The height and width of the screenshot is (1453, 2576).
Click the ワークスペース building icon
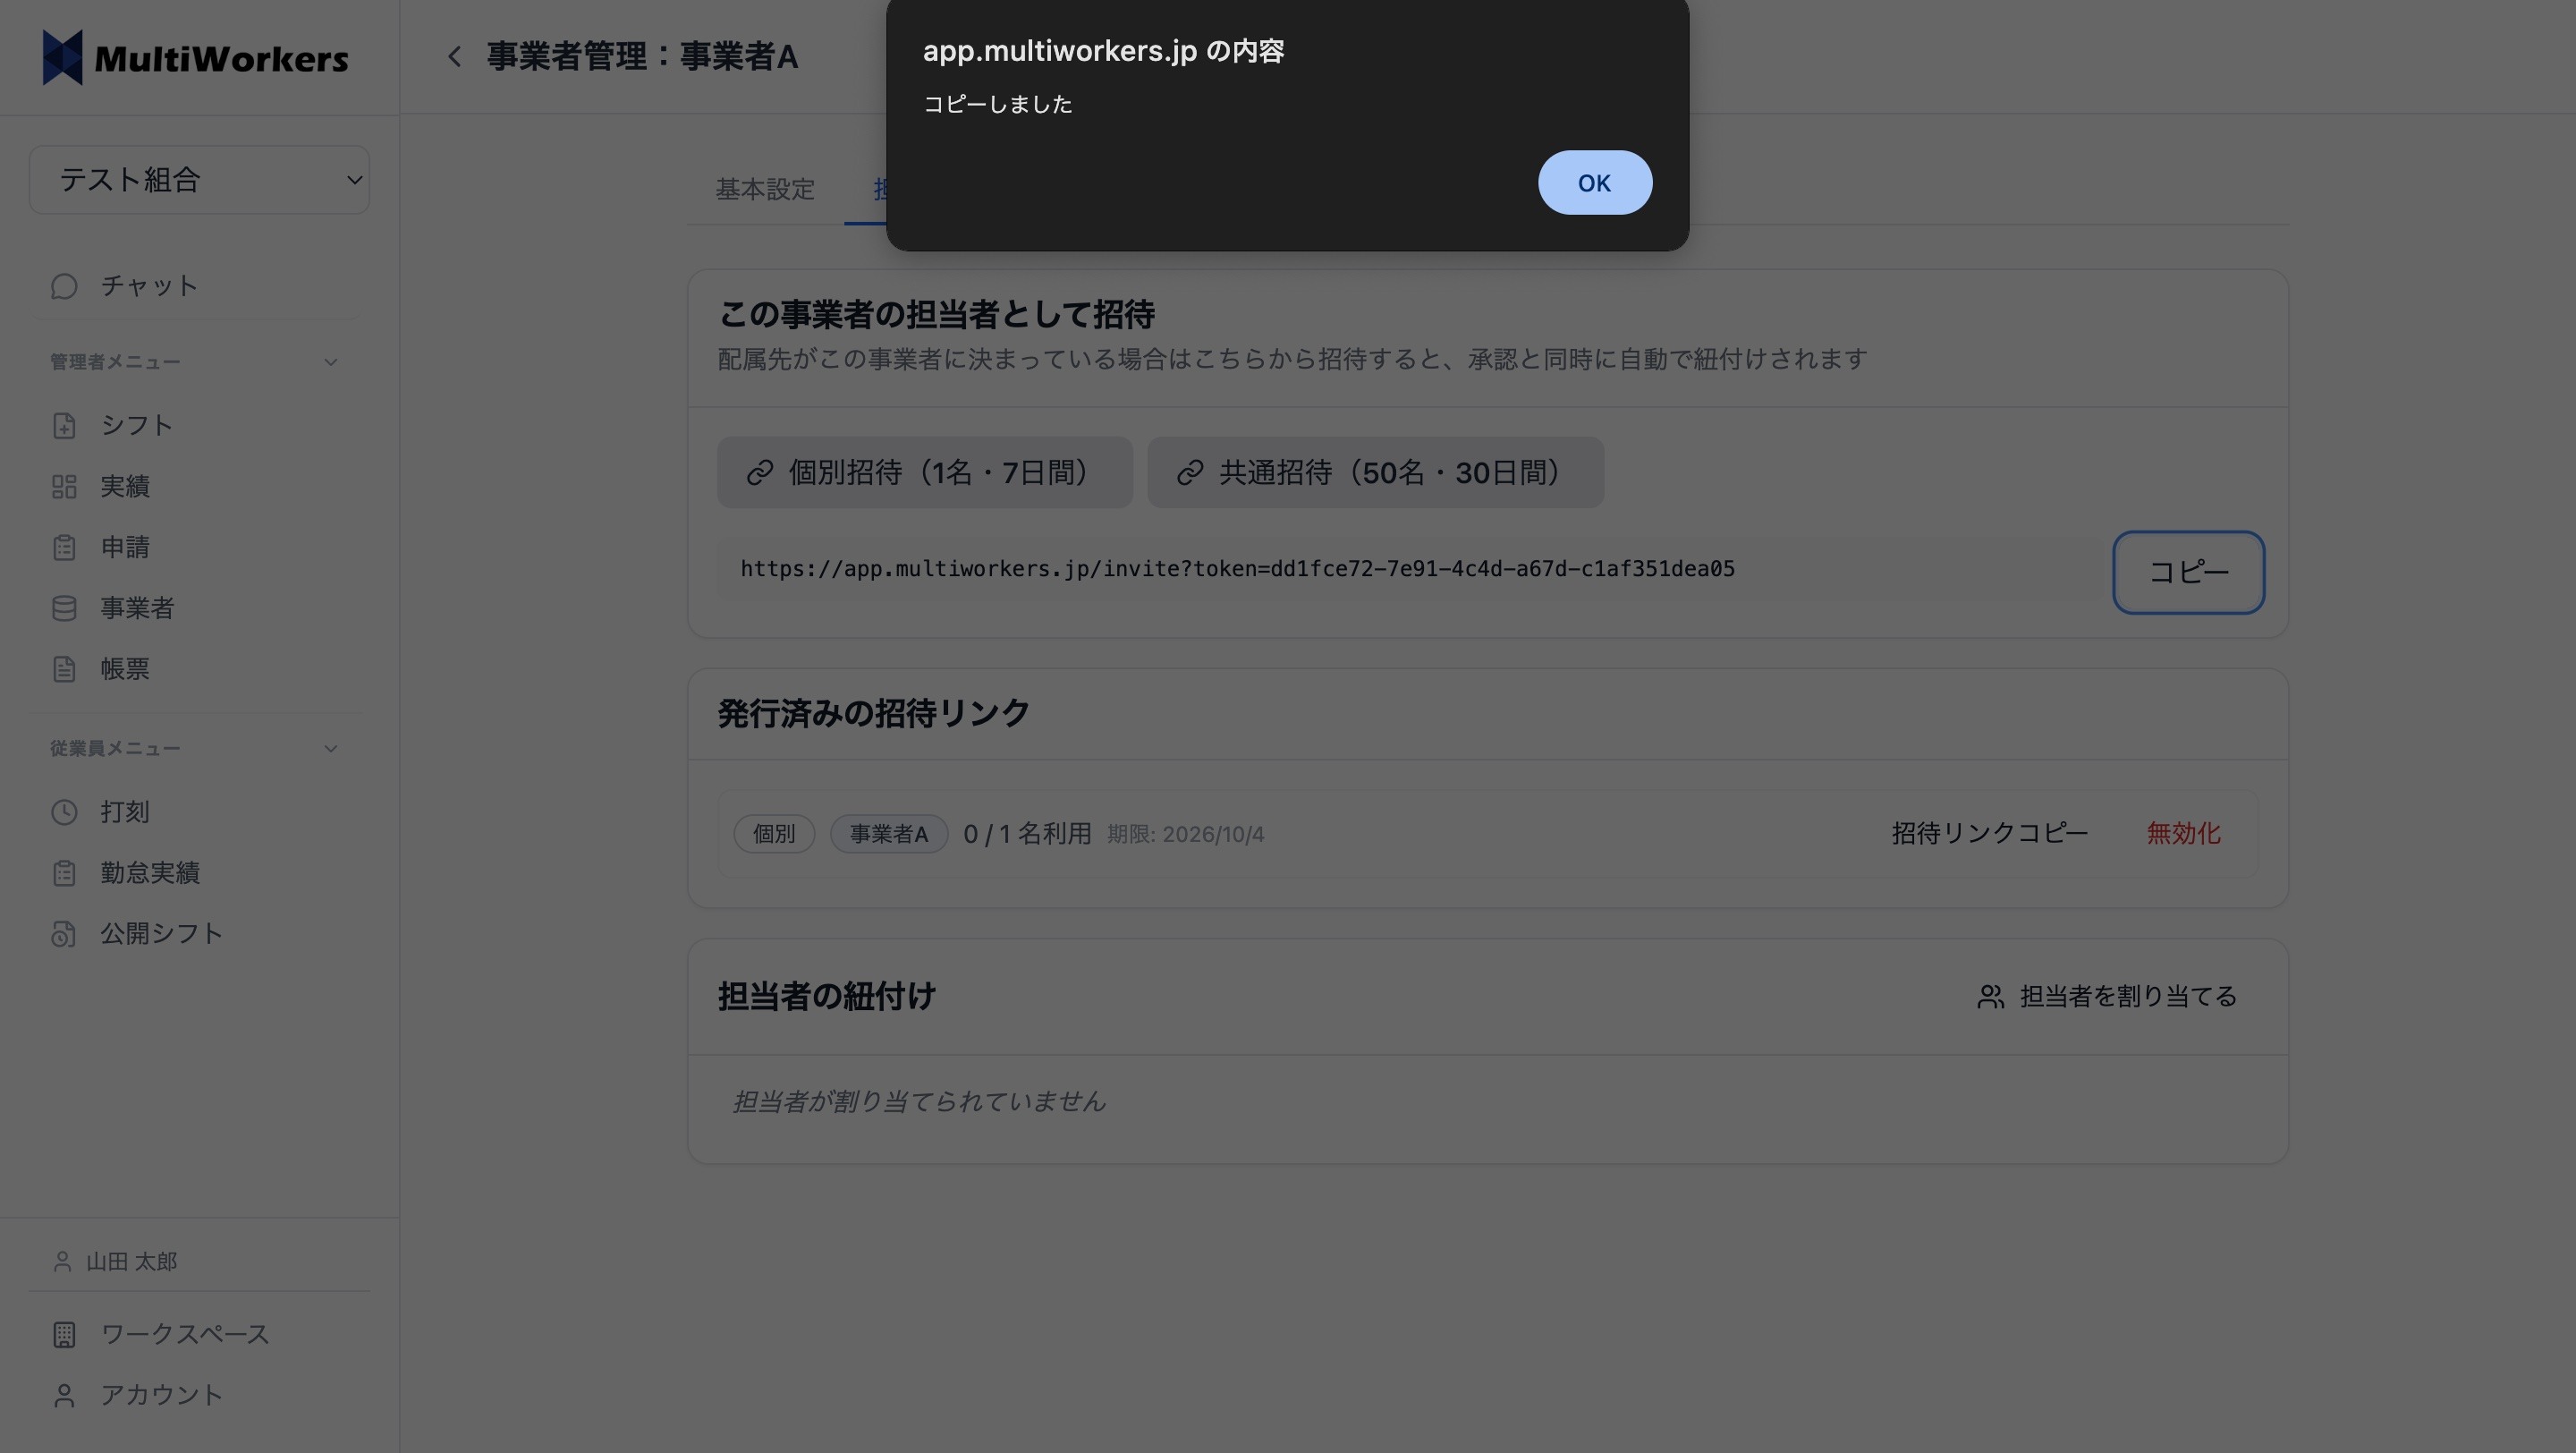click(x=64, y=1334)
